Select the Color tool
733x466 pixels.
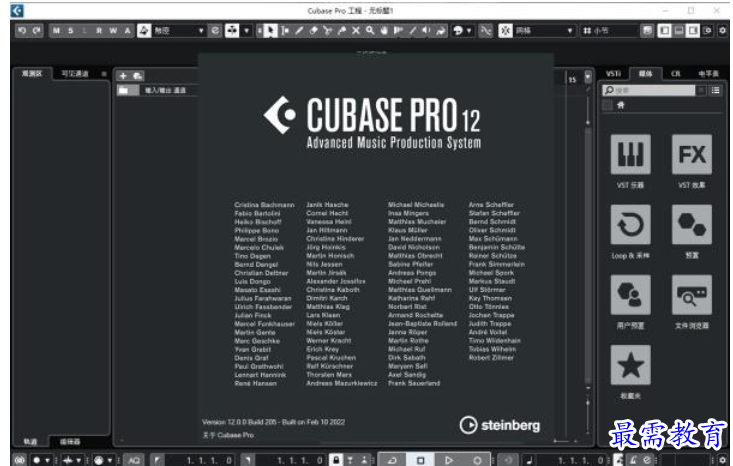pos(441,31)
